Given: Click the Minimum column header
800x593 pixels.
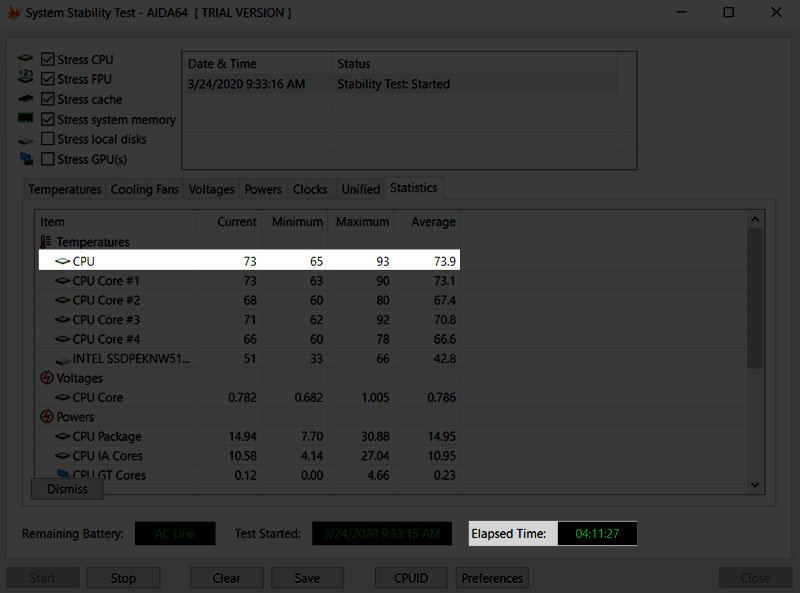Looking at the screenshot, I should click(x=294, y=222).
